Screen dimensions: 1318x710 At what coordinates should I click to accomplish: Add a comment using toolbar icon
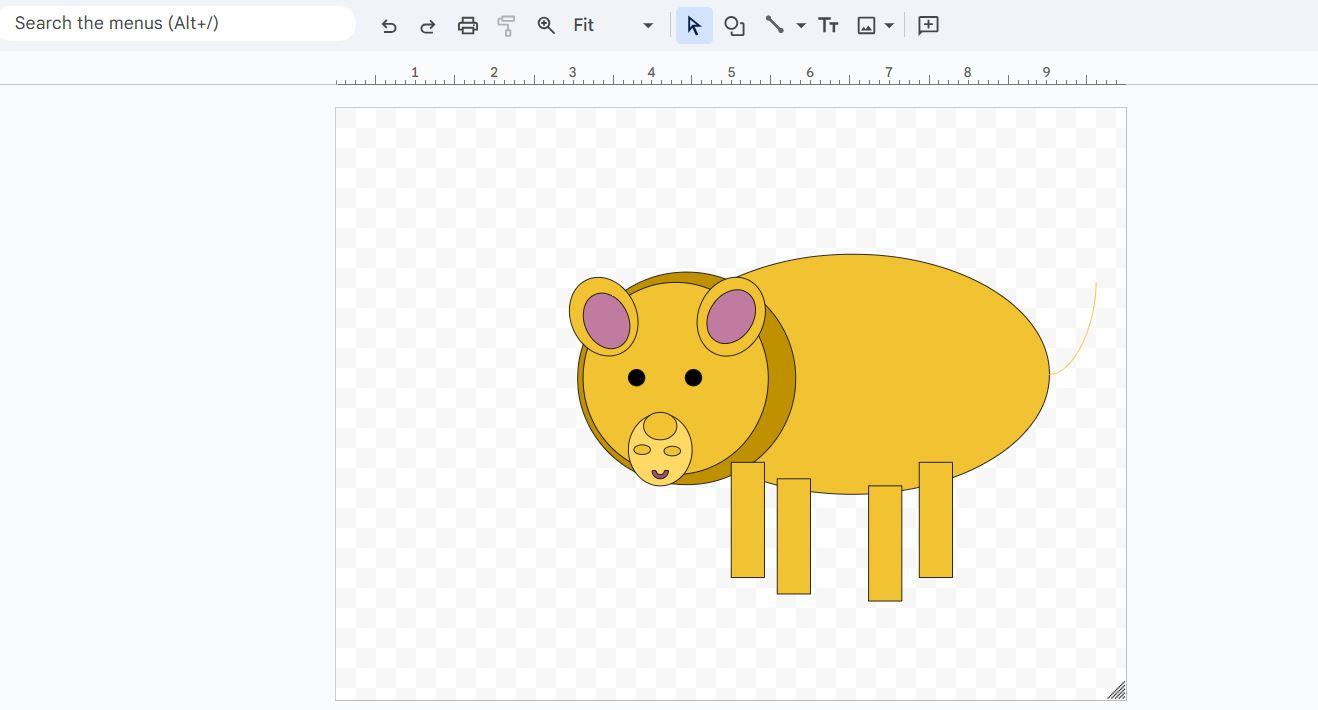click(928, 26)
